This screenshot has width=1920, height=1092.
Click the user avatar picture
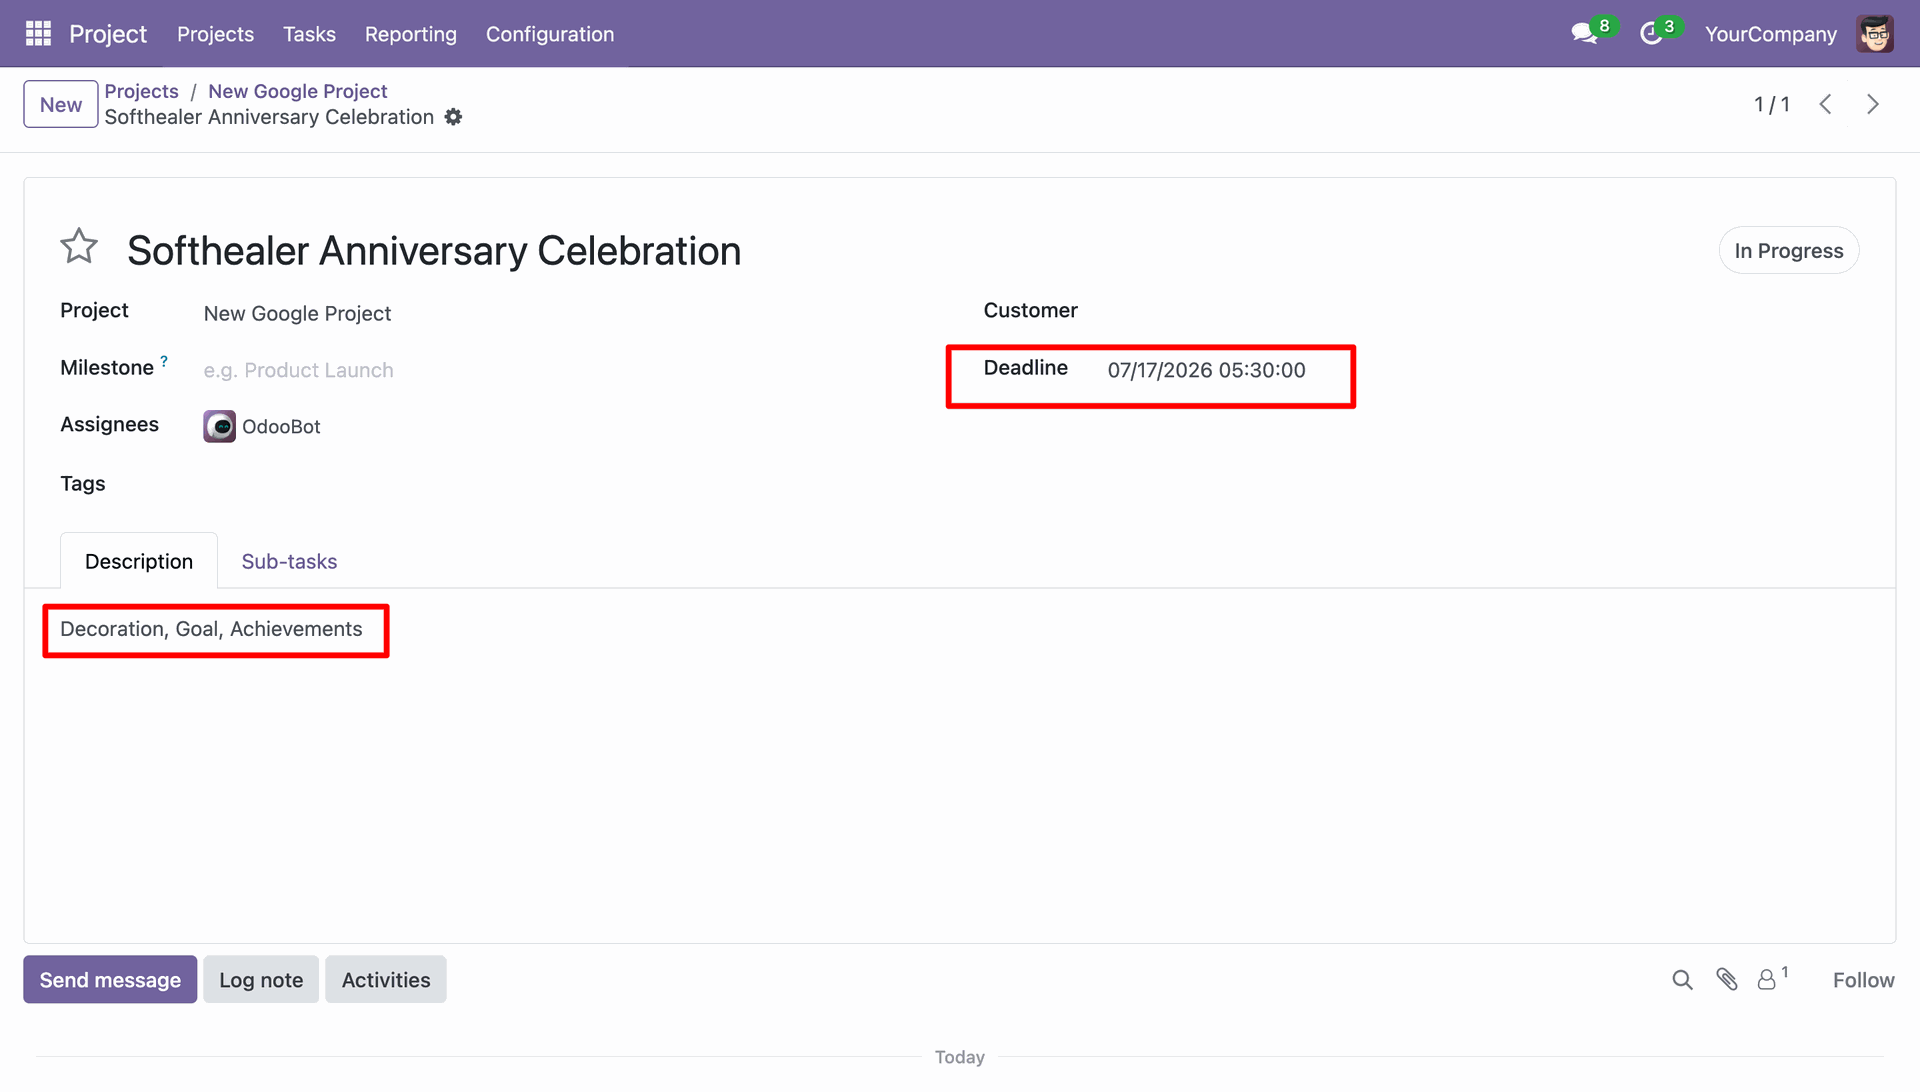click(1875, 34)
